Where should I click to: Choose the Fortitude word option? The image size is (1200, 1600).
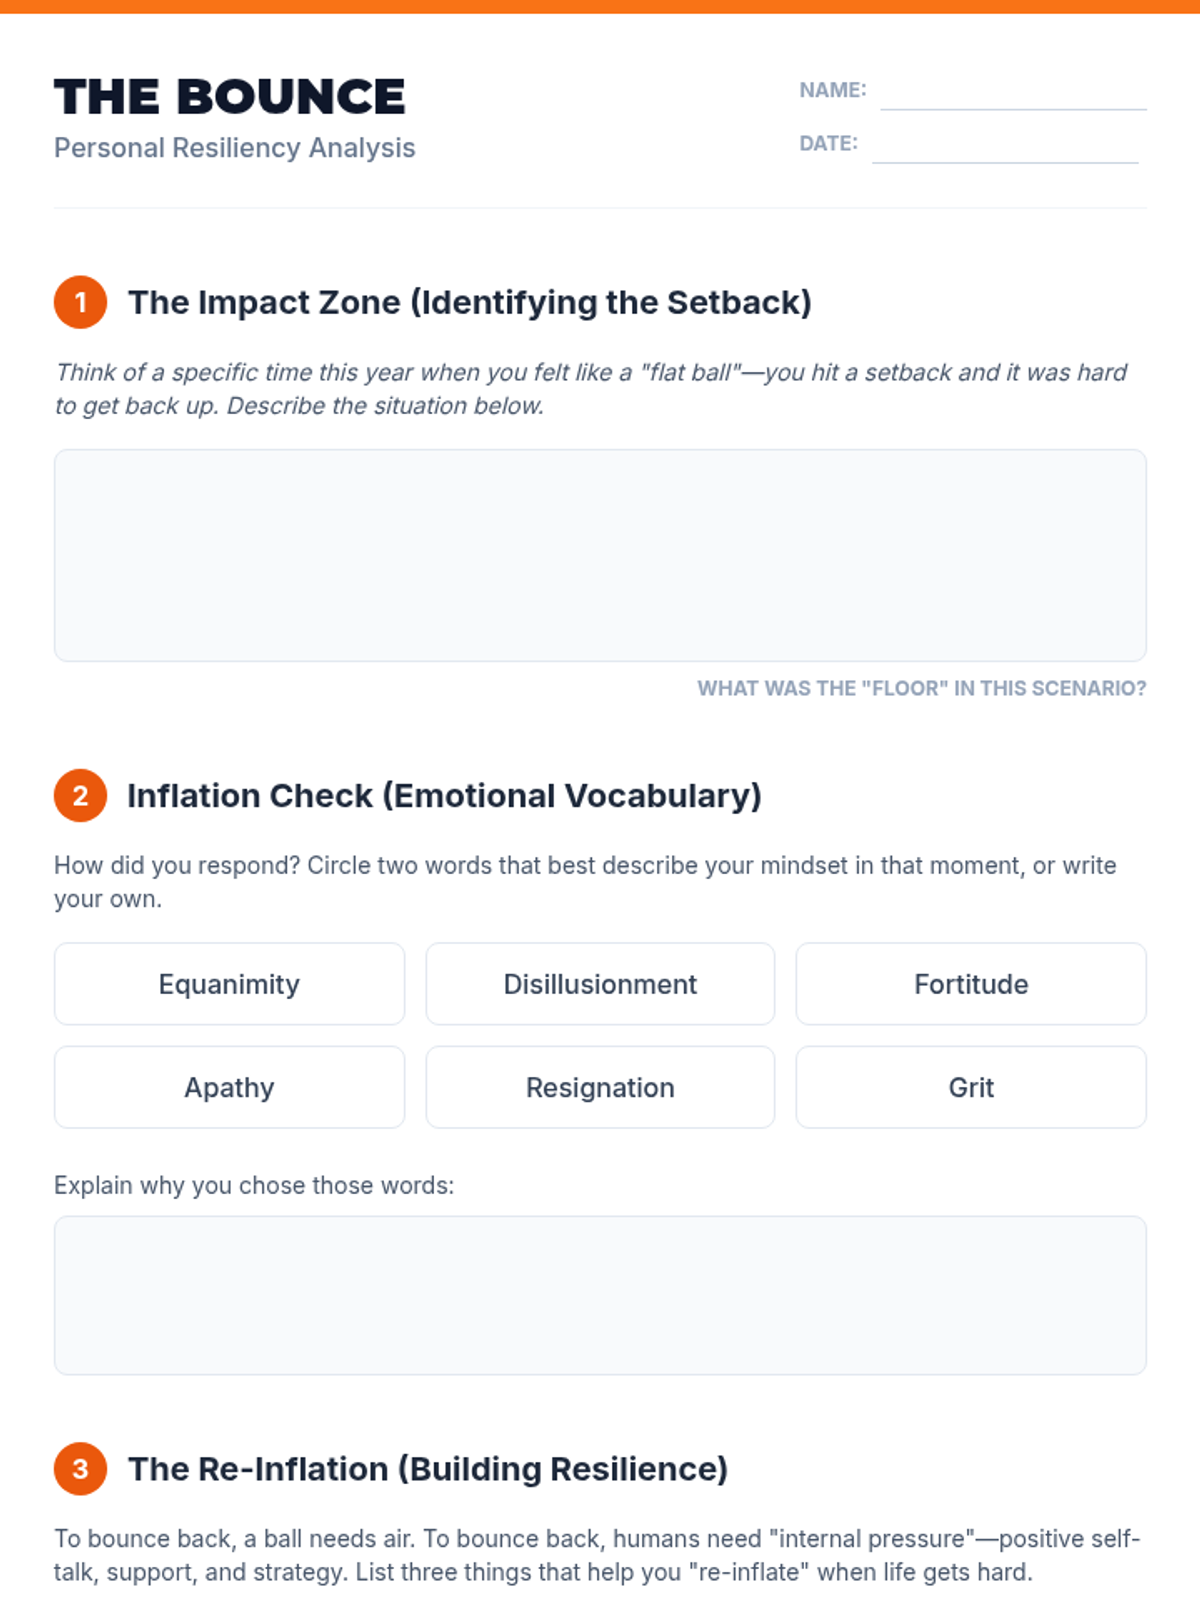coord(971,984)
